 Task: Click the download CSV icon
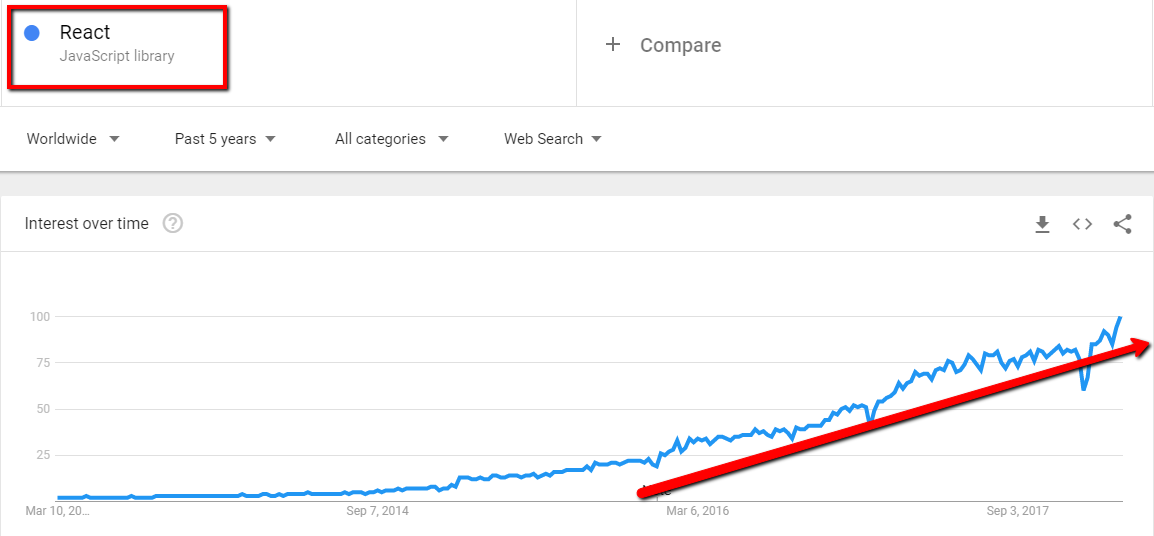[1042, 224]
